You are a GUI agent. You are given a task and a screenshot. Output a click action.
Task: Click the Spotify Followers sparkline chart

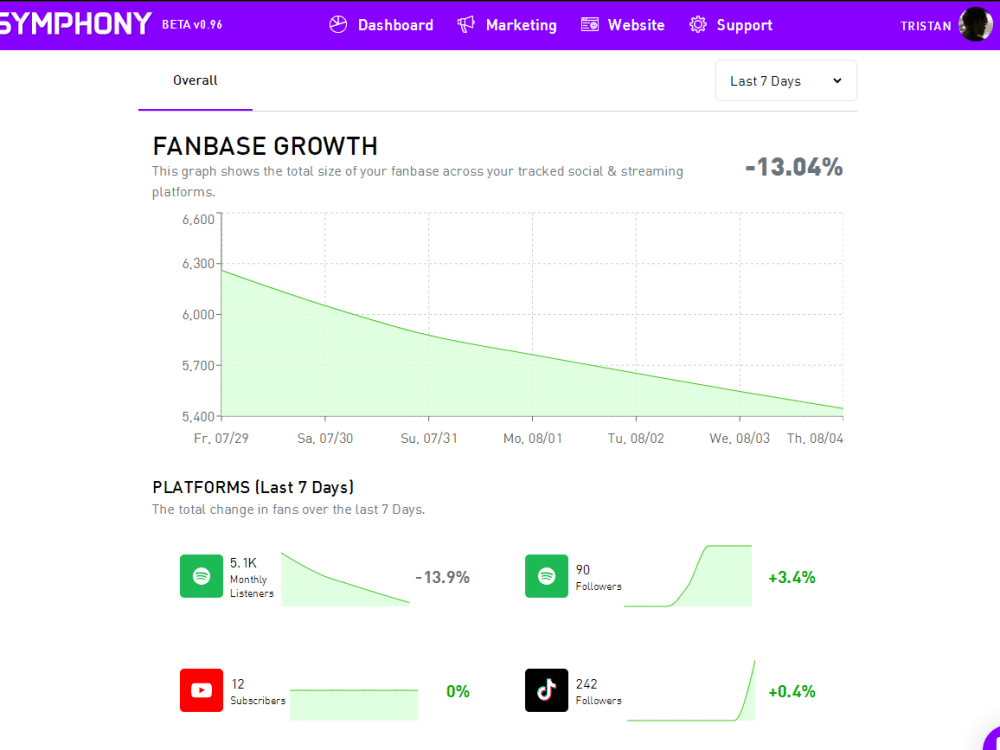coord(688,575)
